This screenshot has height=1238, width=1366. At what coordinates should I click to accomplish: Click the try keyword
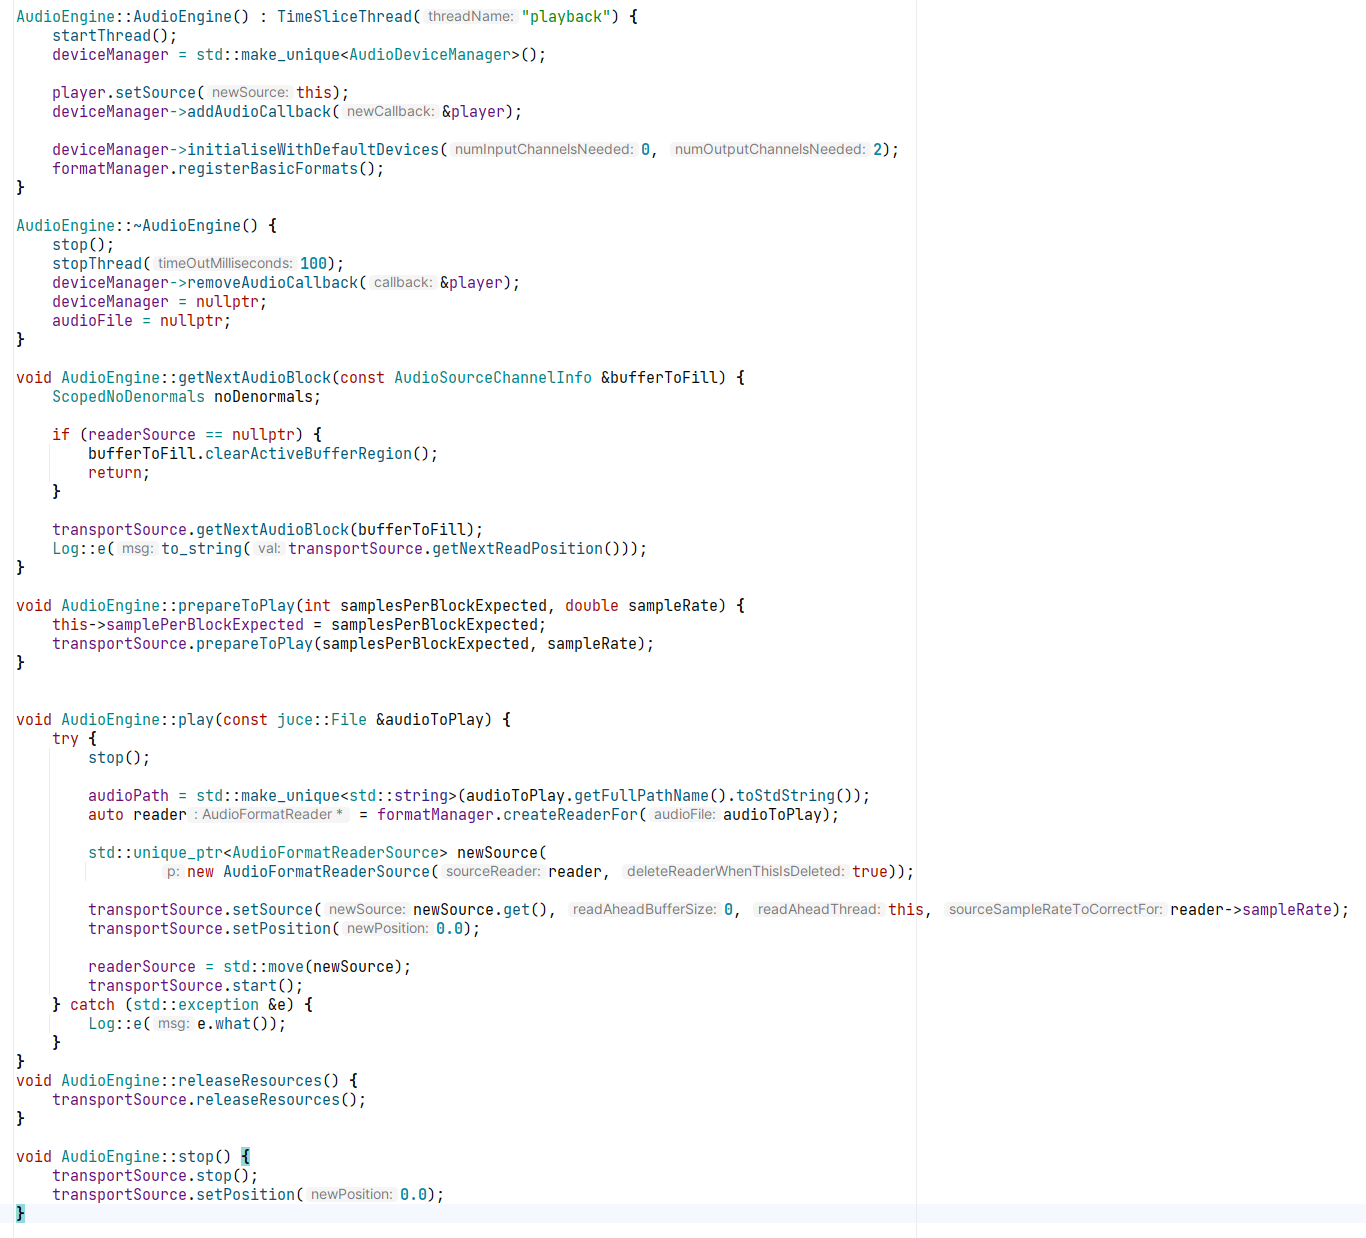(65, 739)
